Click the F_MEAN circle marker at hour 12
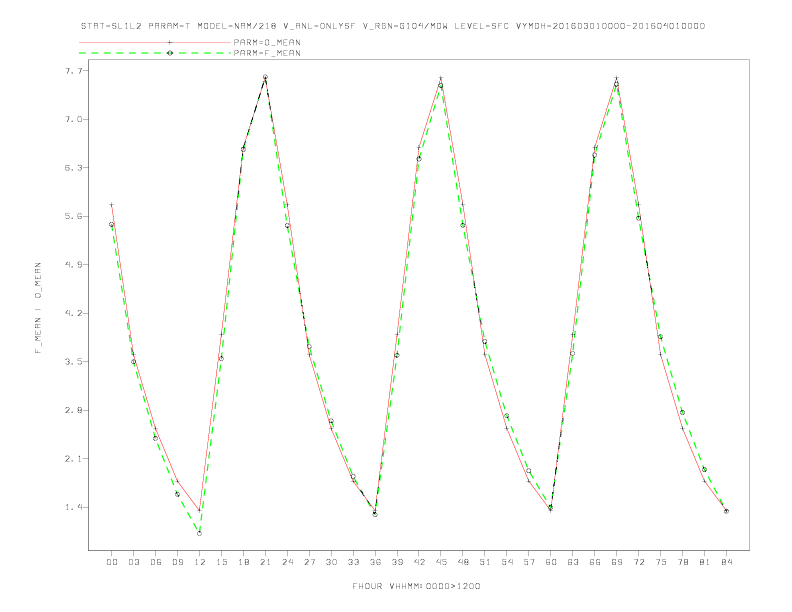 [x=200, y=533]
